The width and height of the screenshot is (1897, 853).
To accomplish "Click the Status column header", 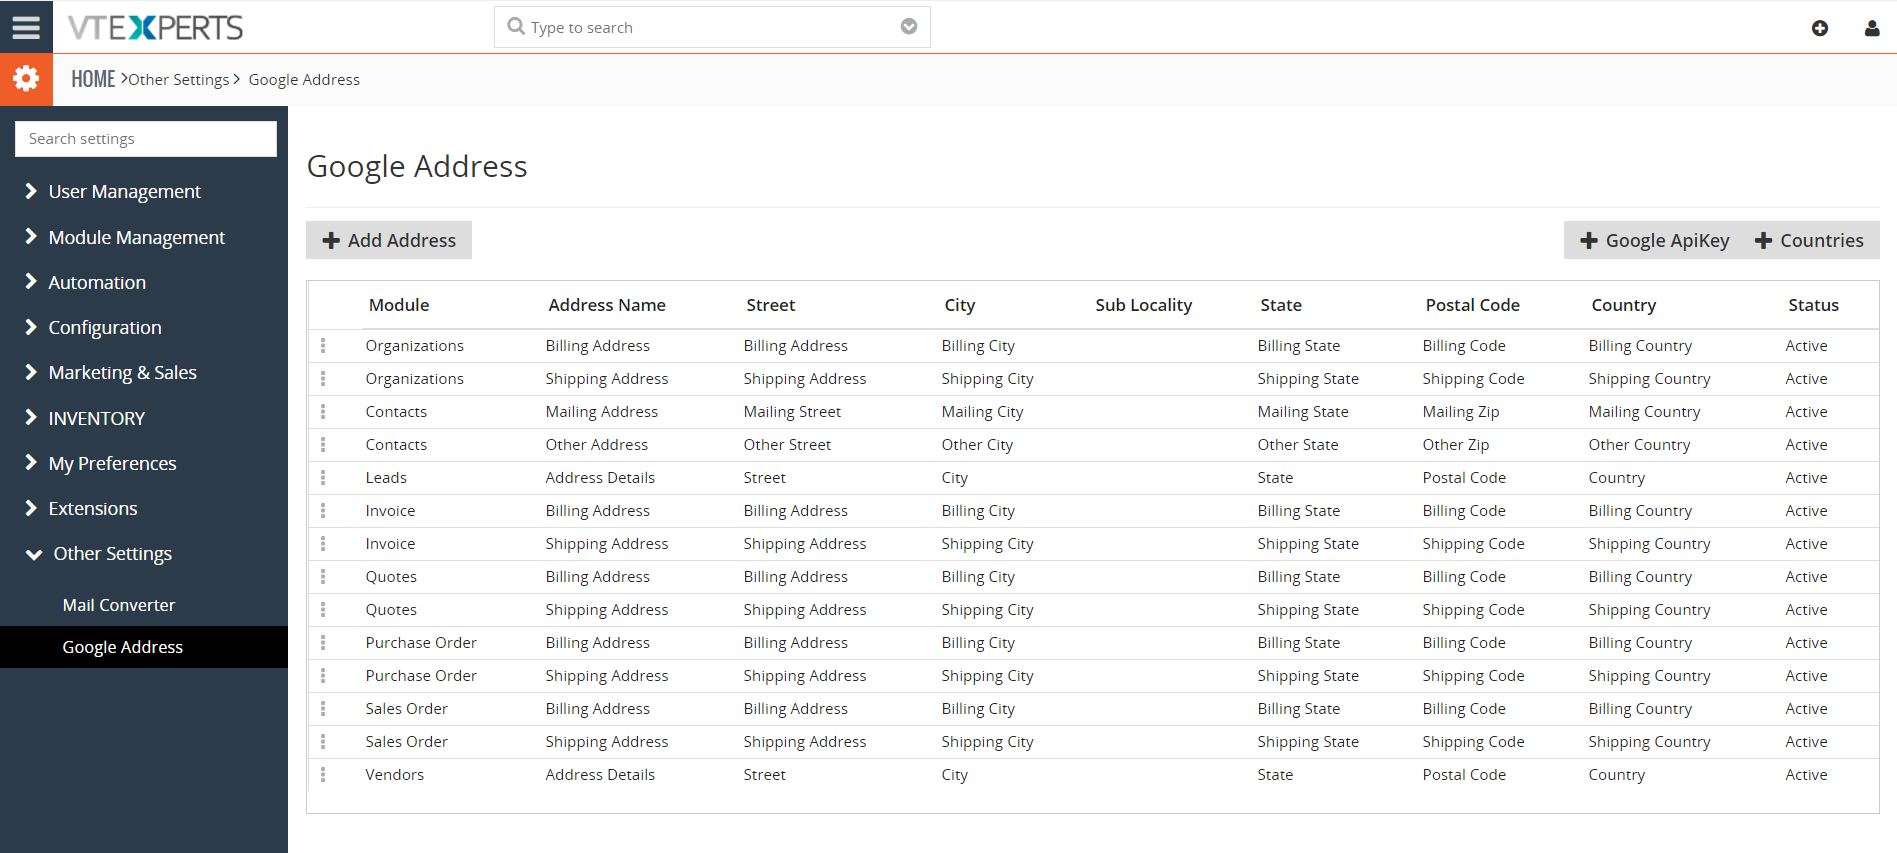I will (x=1813, y=305).
